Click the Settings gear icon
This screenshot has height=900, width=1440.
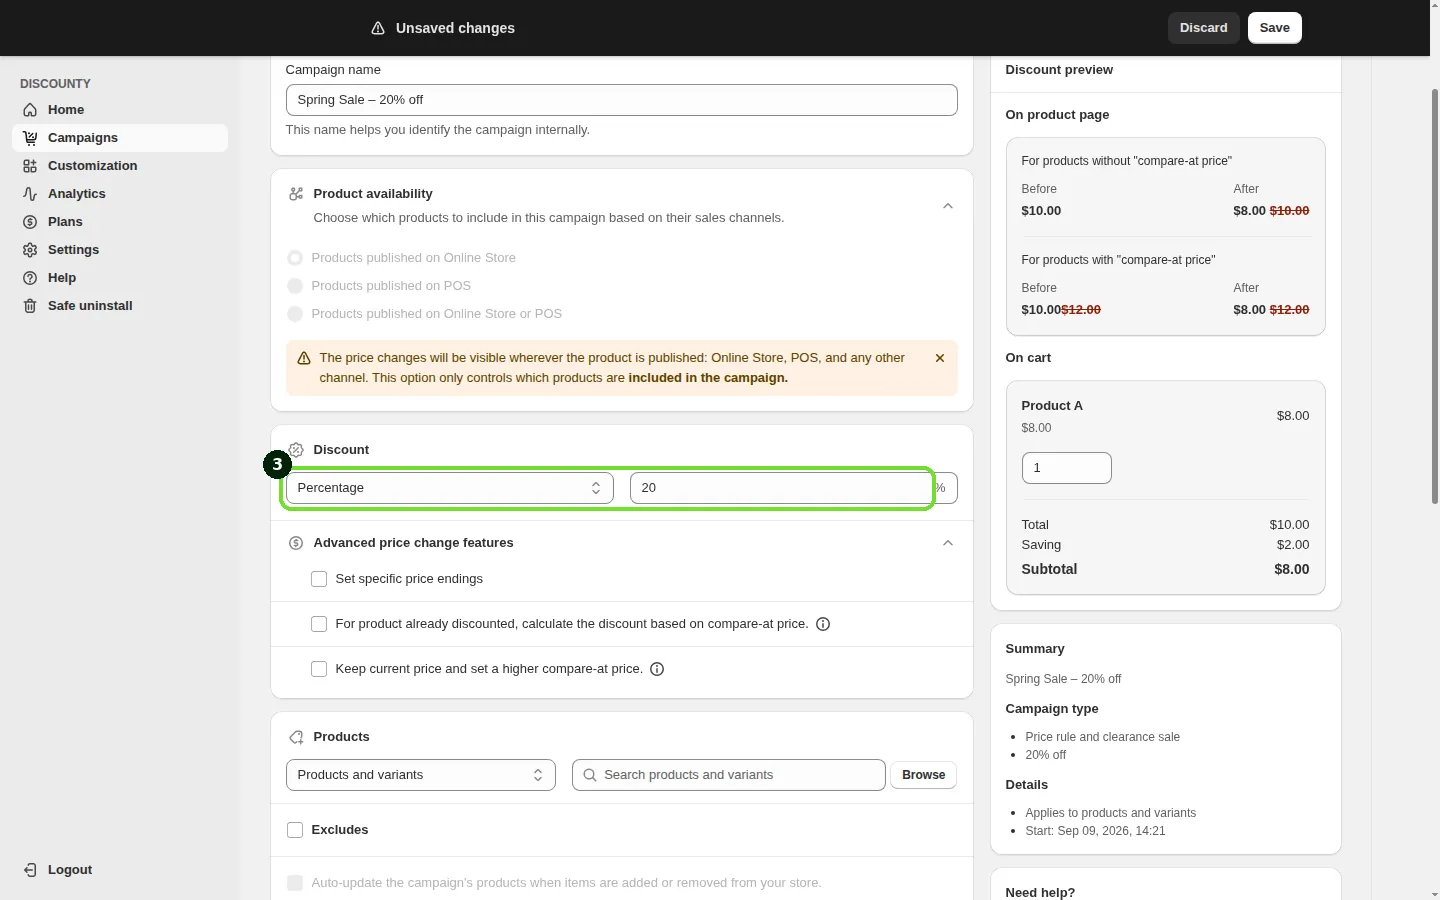[30, 250]
